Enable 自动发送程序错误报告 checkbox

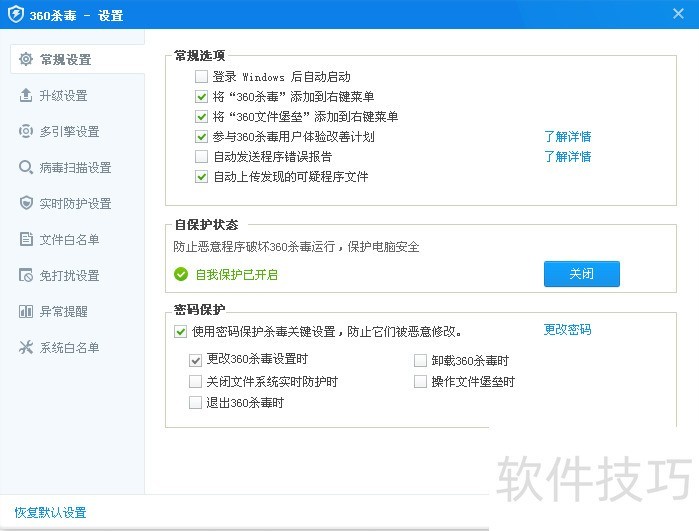201,156
